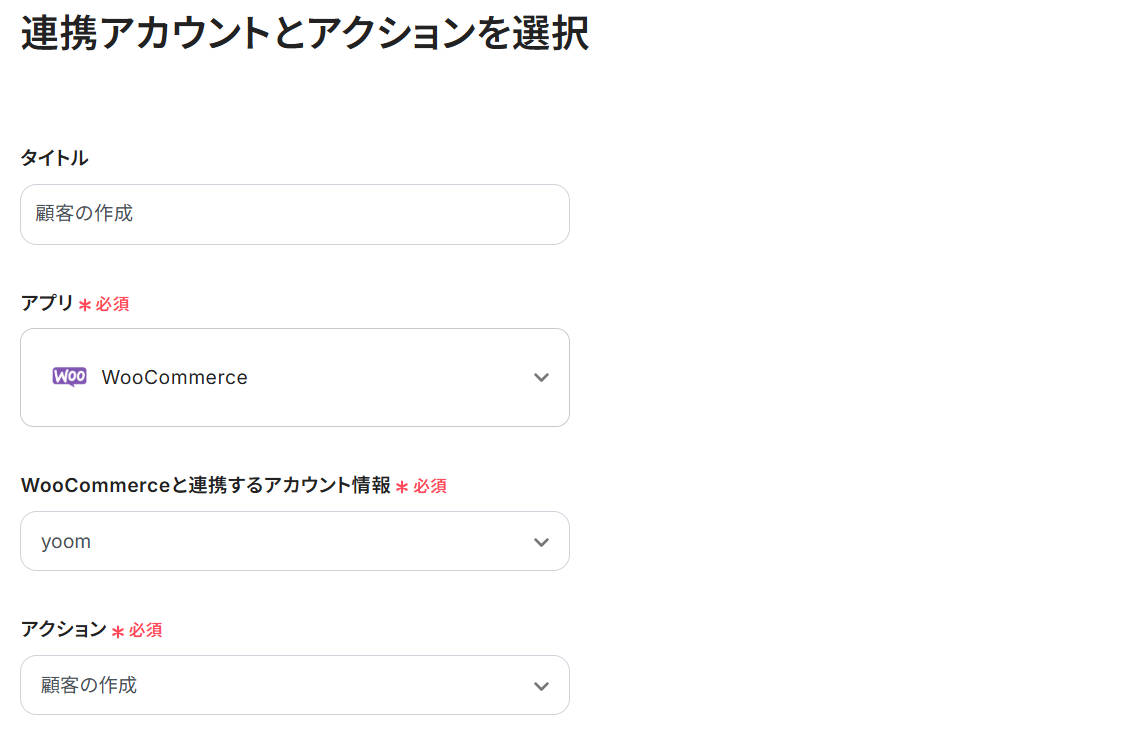Click the chevron on the アクション field
1133x734 pixels.
[x=541, y=685]
